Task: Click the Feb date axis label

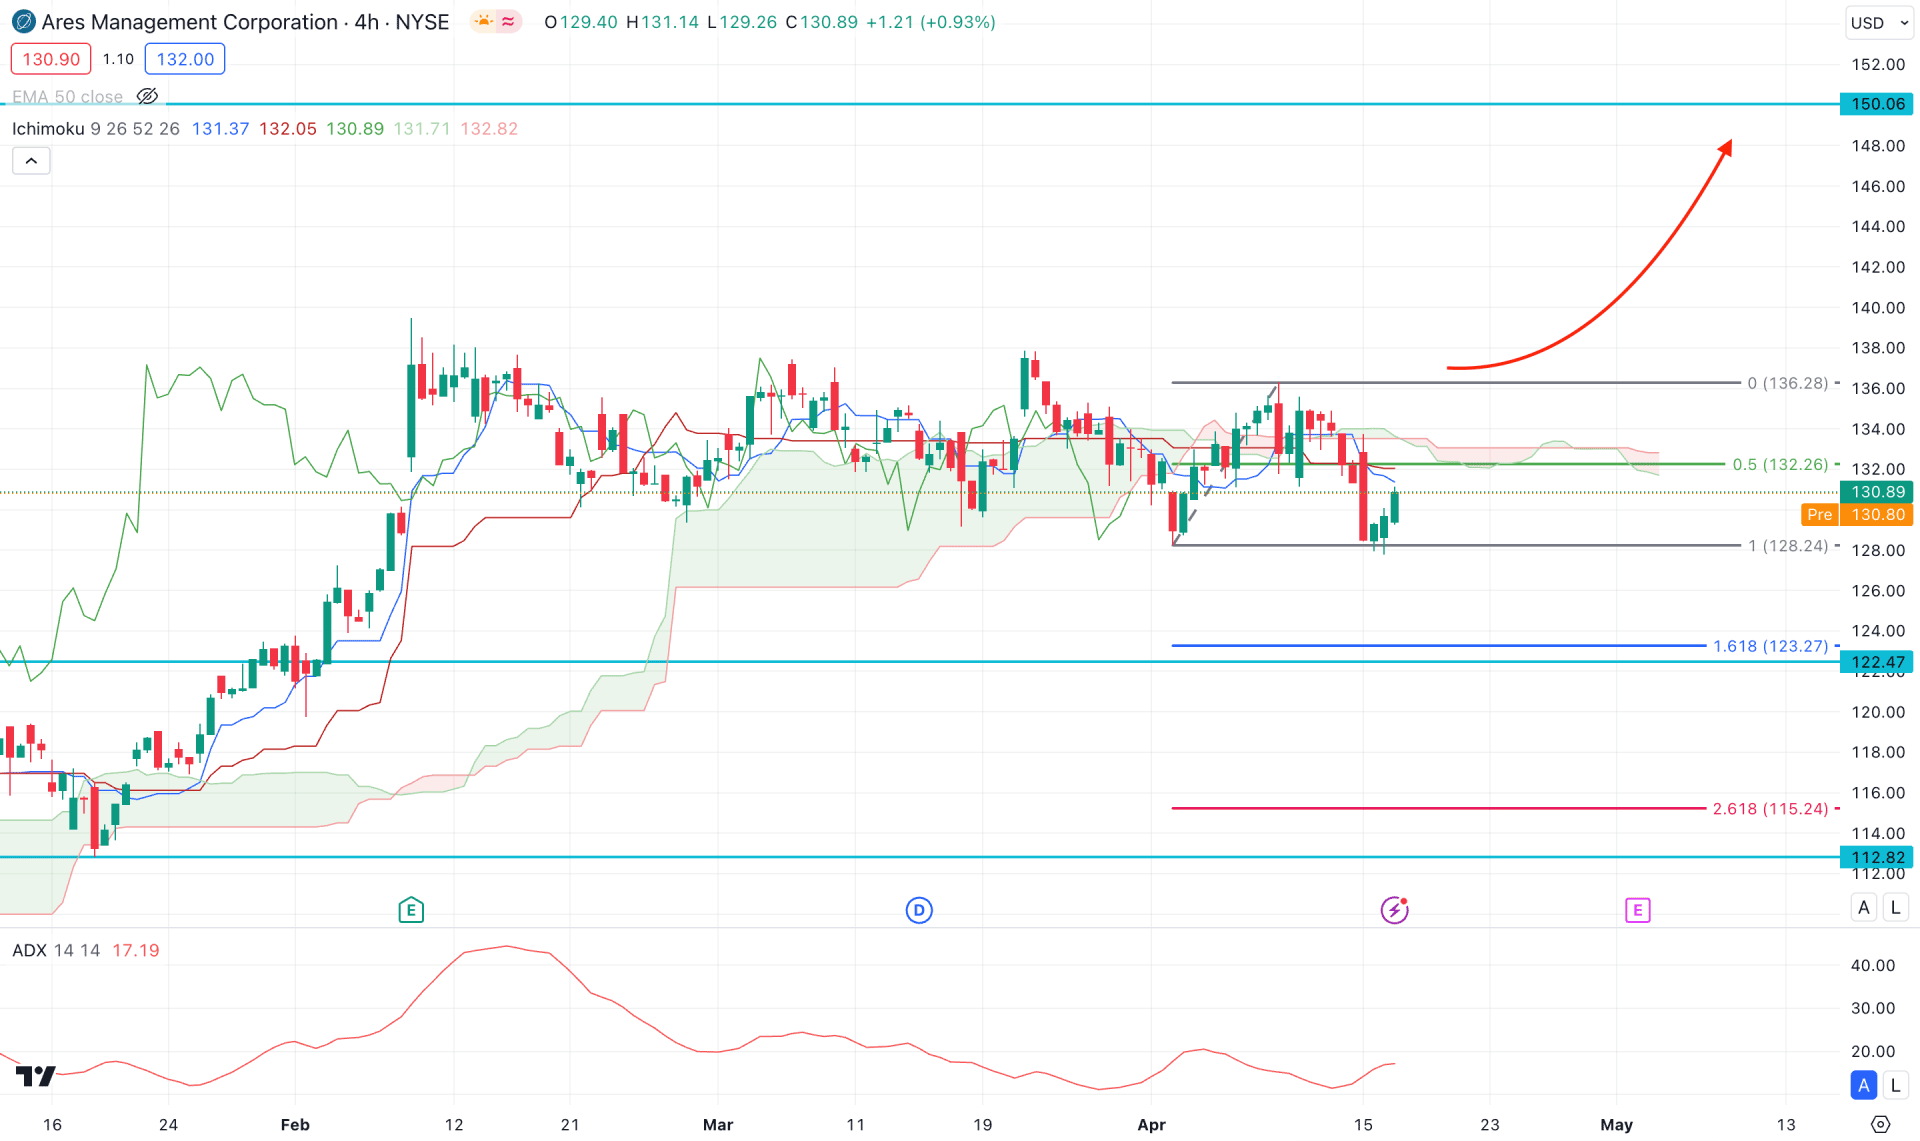Action: (x=295, y=1124)
